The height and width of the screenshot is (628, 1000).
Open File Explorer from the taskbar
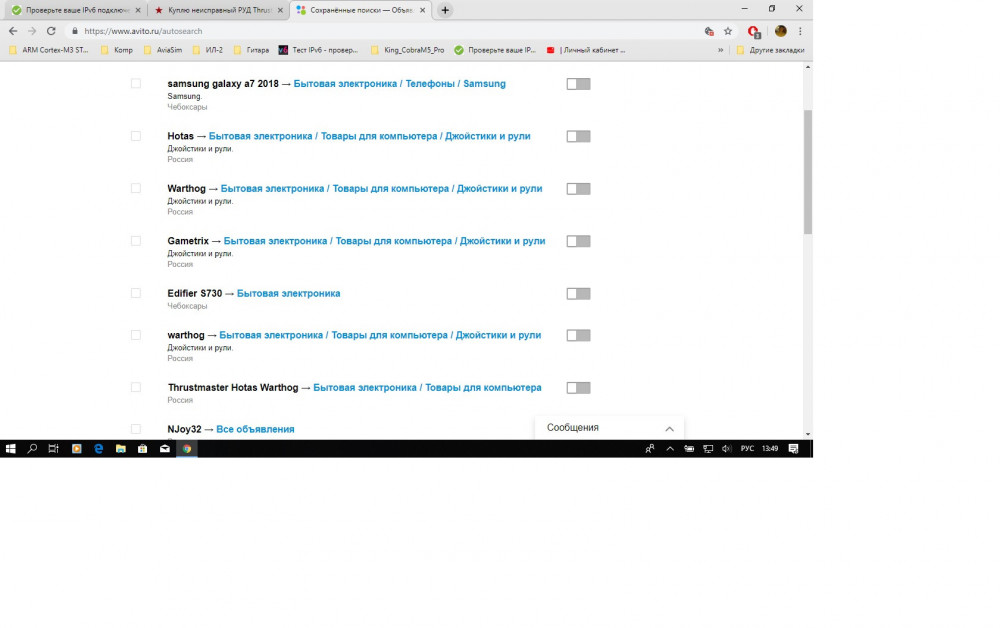[121, 449]
